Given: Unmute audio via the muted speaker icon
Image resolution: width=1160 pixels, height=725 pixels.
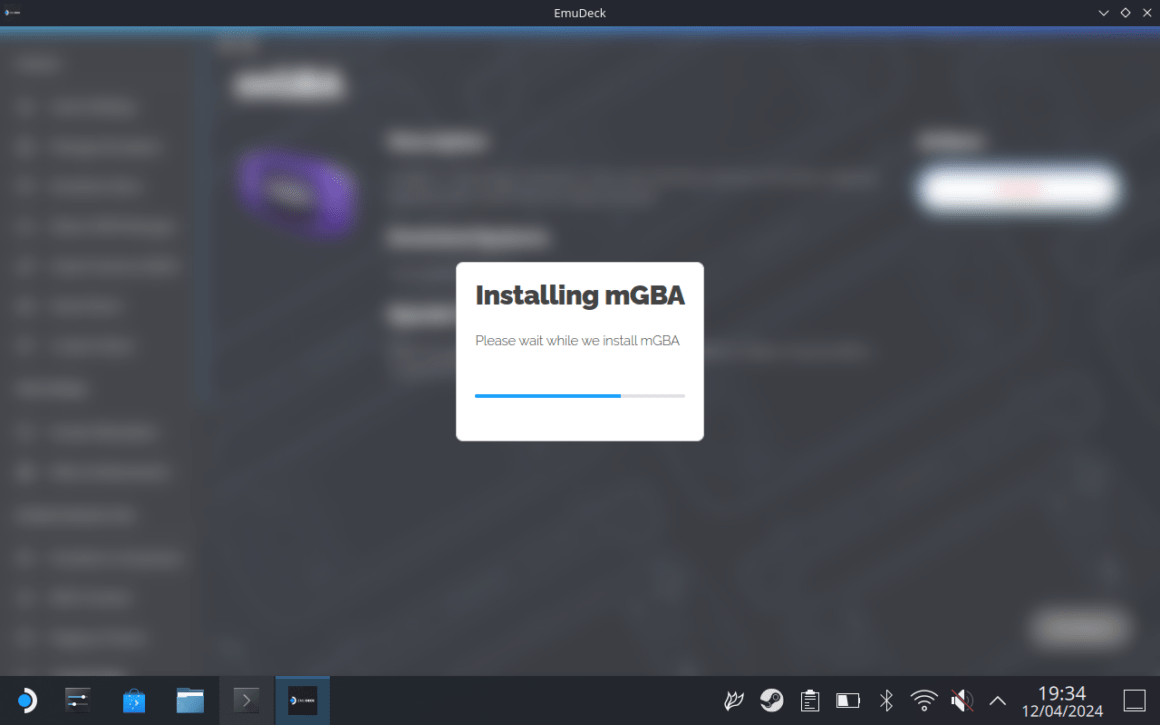Looking at the screenshot, I should [x=962, y=700].
